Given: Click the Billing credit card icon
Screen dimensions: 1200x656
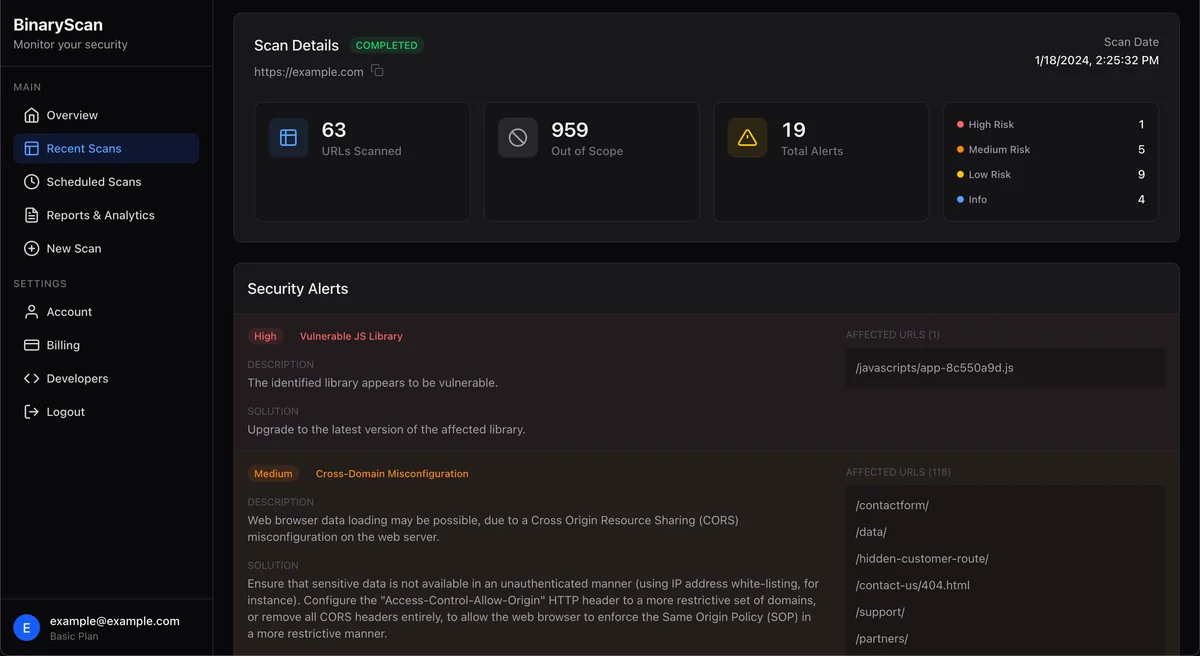Looking at the screenshot, I should 32,345.
